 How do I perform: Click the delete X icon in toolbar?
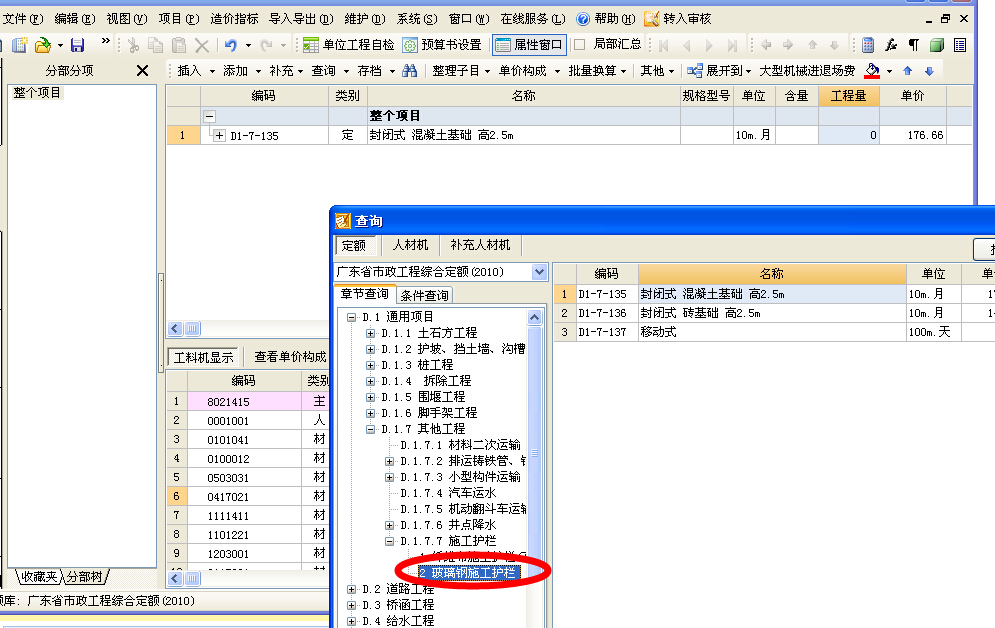tap(202, 45)
